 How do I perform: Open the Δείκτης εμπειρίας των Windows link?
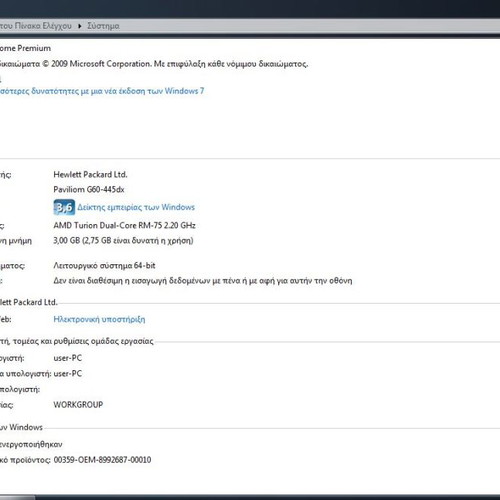(136, 207)
